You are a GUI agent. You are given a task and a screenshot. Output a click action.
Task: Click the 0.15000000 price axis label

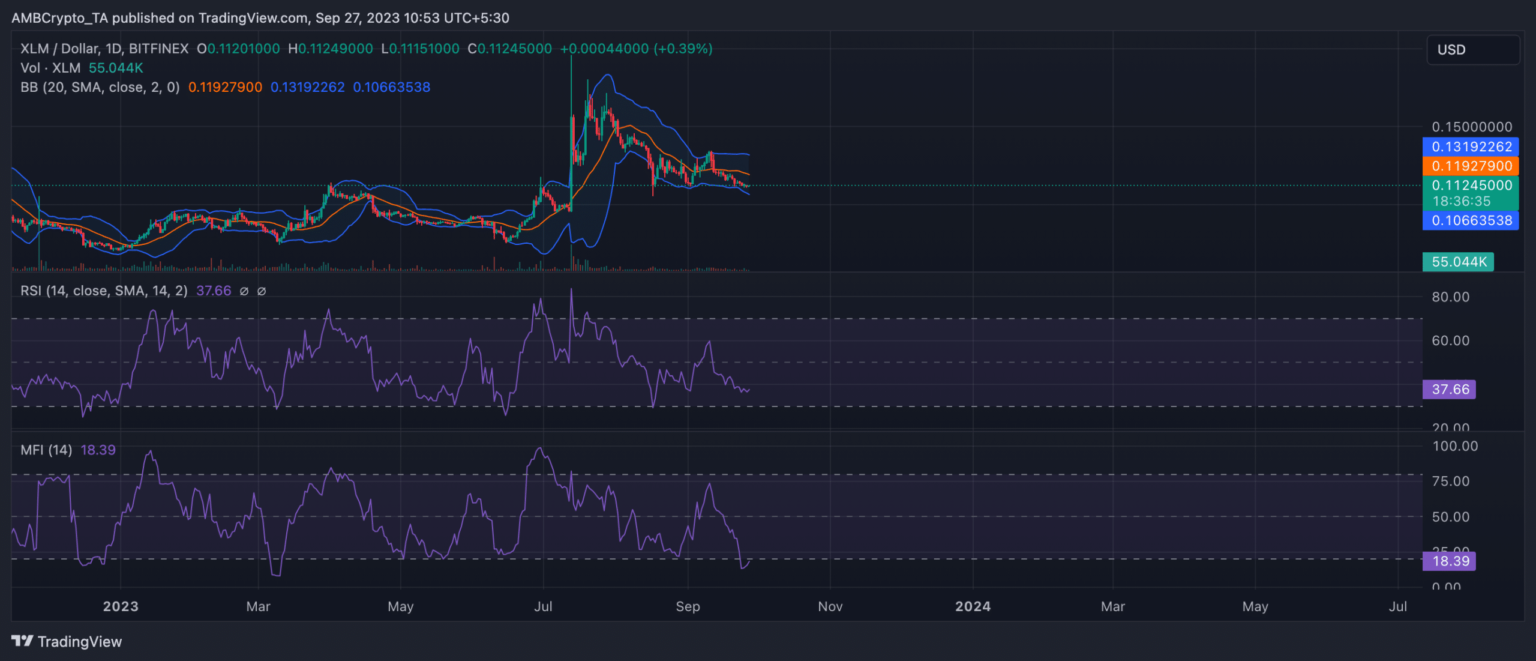point(1470,127)
